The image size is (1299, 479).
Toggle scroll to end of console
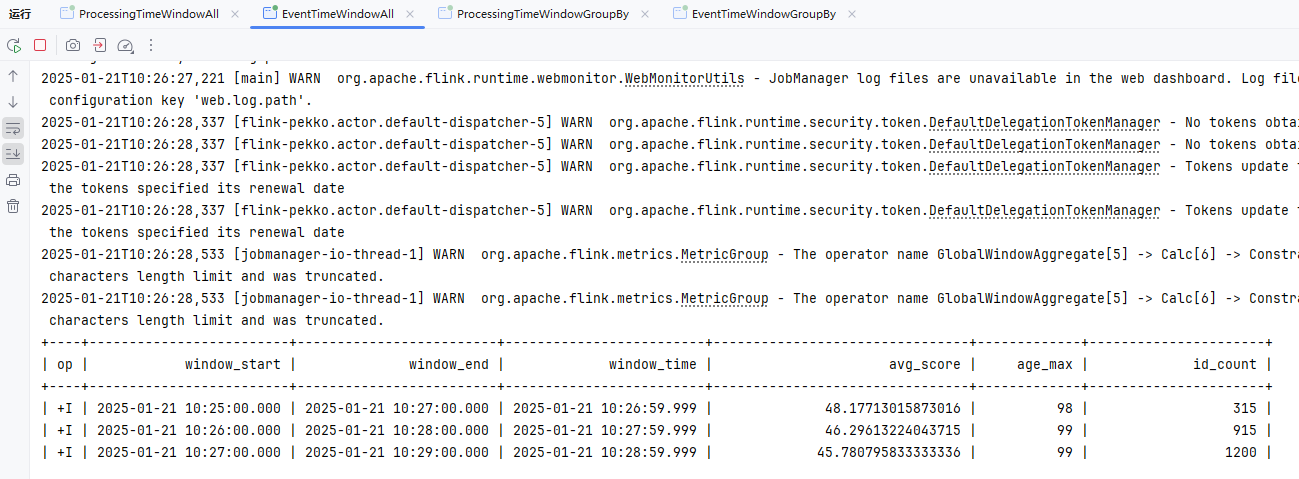click(x=13, y=154)
